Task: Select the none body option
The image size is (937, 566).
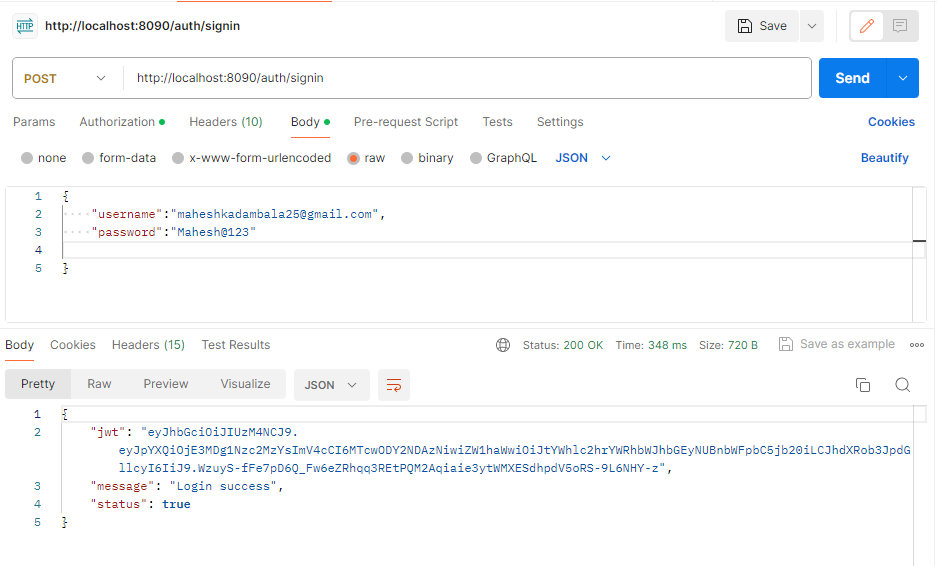Action: pyautogui.click(x=43, y=158)
